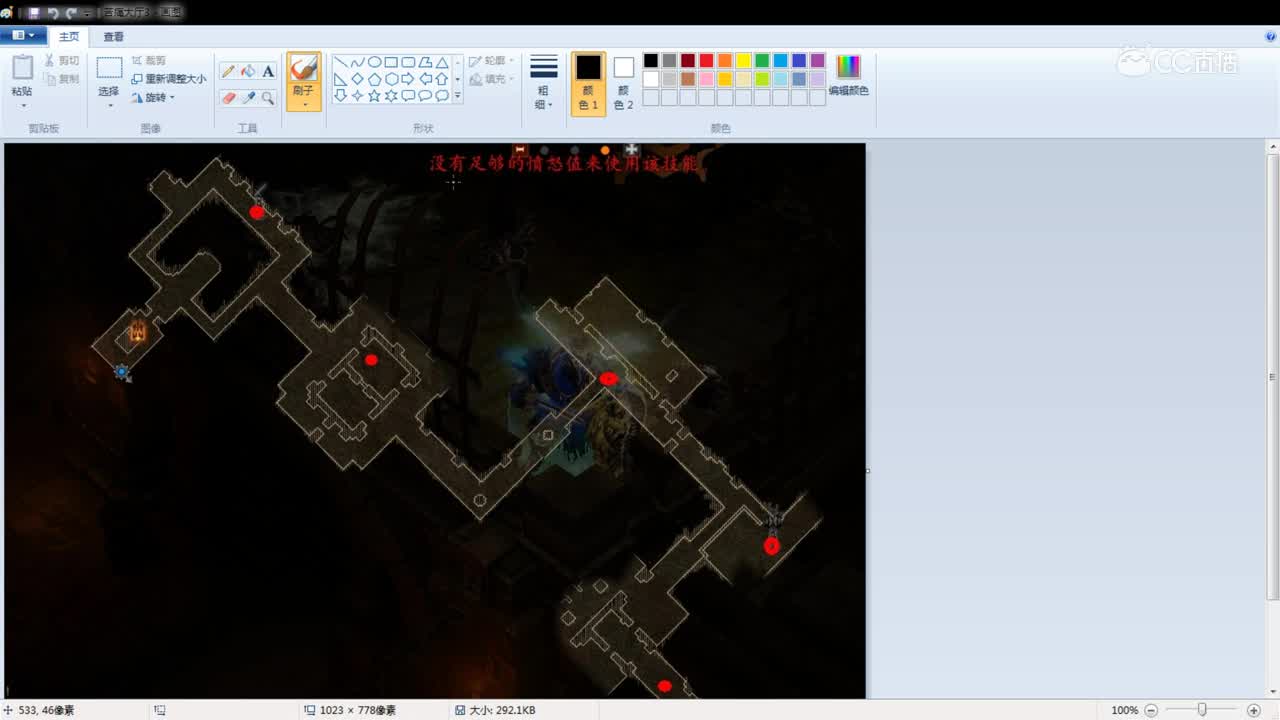1280x720 pixels.
Task: Click Save in the quick access toolbar
Action: 34,13
